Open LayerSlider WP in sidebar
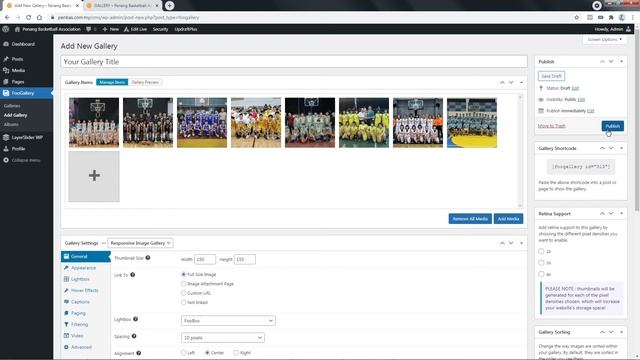 click(26, 138)
